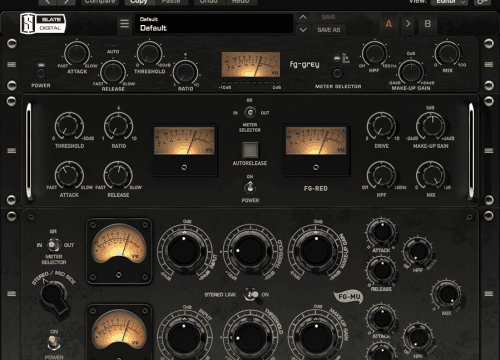Viewport: 500px width, 360px height.
Task: Grab the FG-Red right rack handle
Action: (x=489, y=151)
